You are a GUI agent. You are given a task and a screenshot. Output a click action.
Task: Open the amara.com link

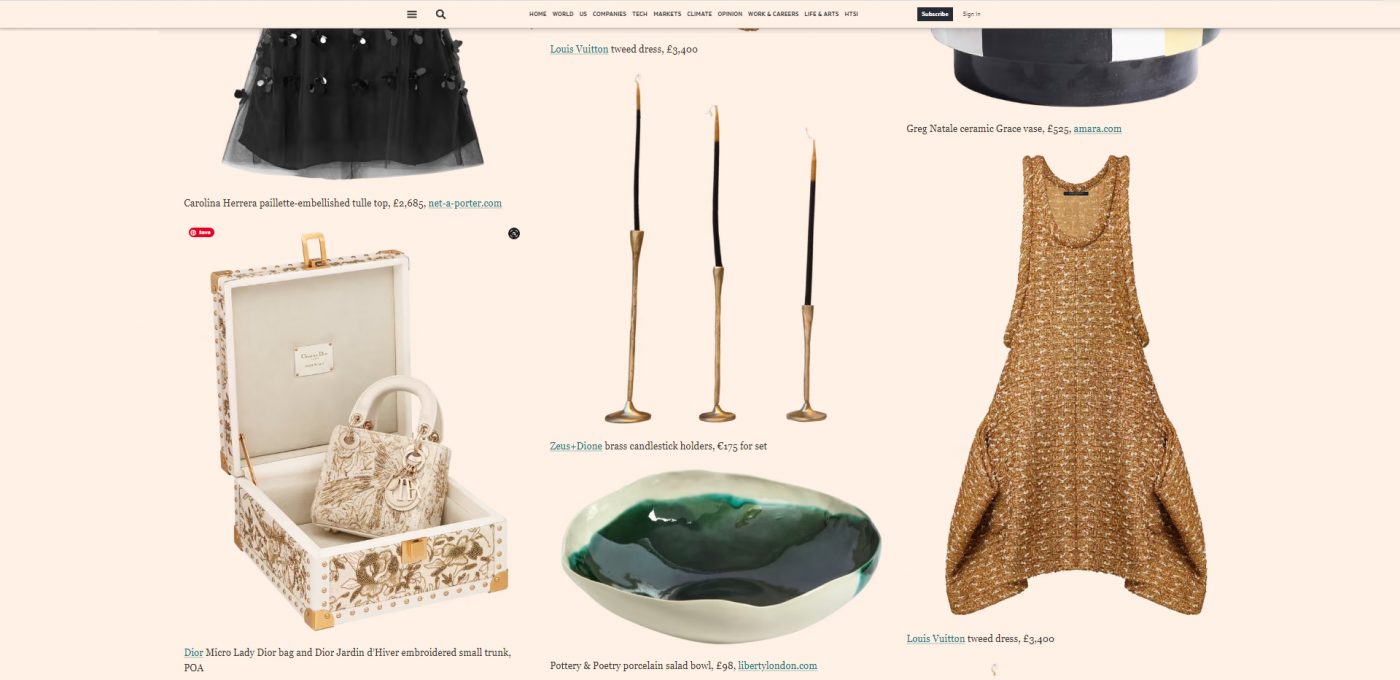pos(1097,129)
